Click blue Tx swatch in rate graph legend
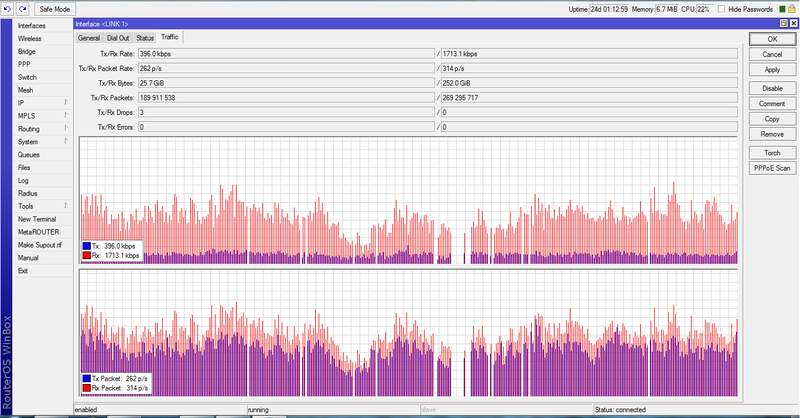800x418 pixels. [x=87, y=246]
